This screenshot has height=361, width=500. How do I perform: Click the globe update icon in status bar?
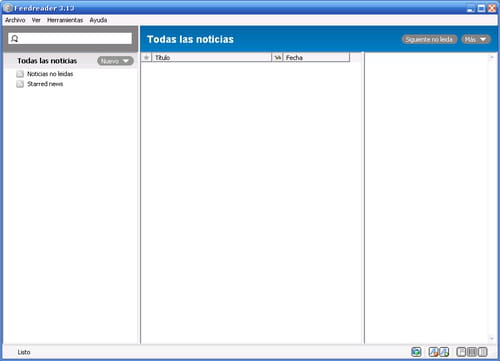pos(416,352)
